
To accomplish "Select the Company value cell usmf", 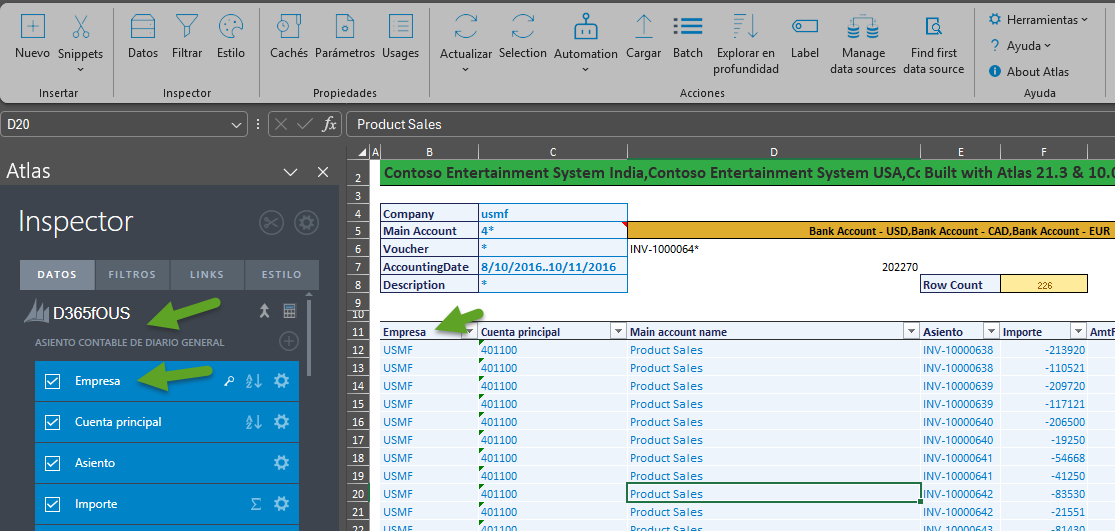I will pyautogui.click(x=553, y=213).
